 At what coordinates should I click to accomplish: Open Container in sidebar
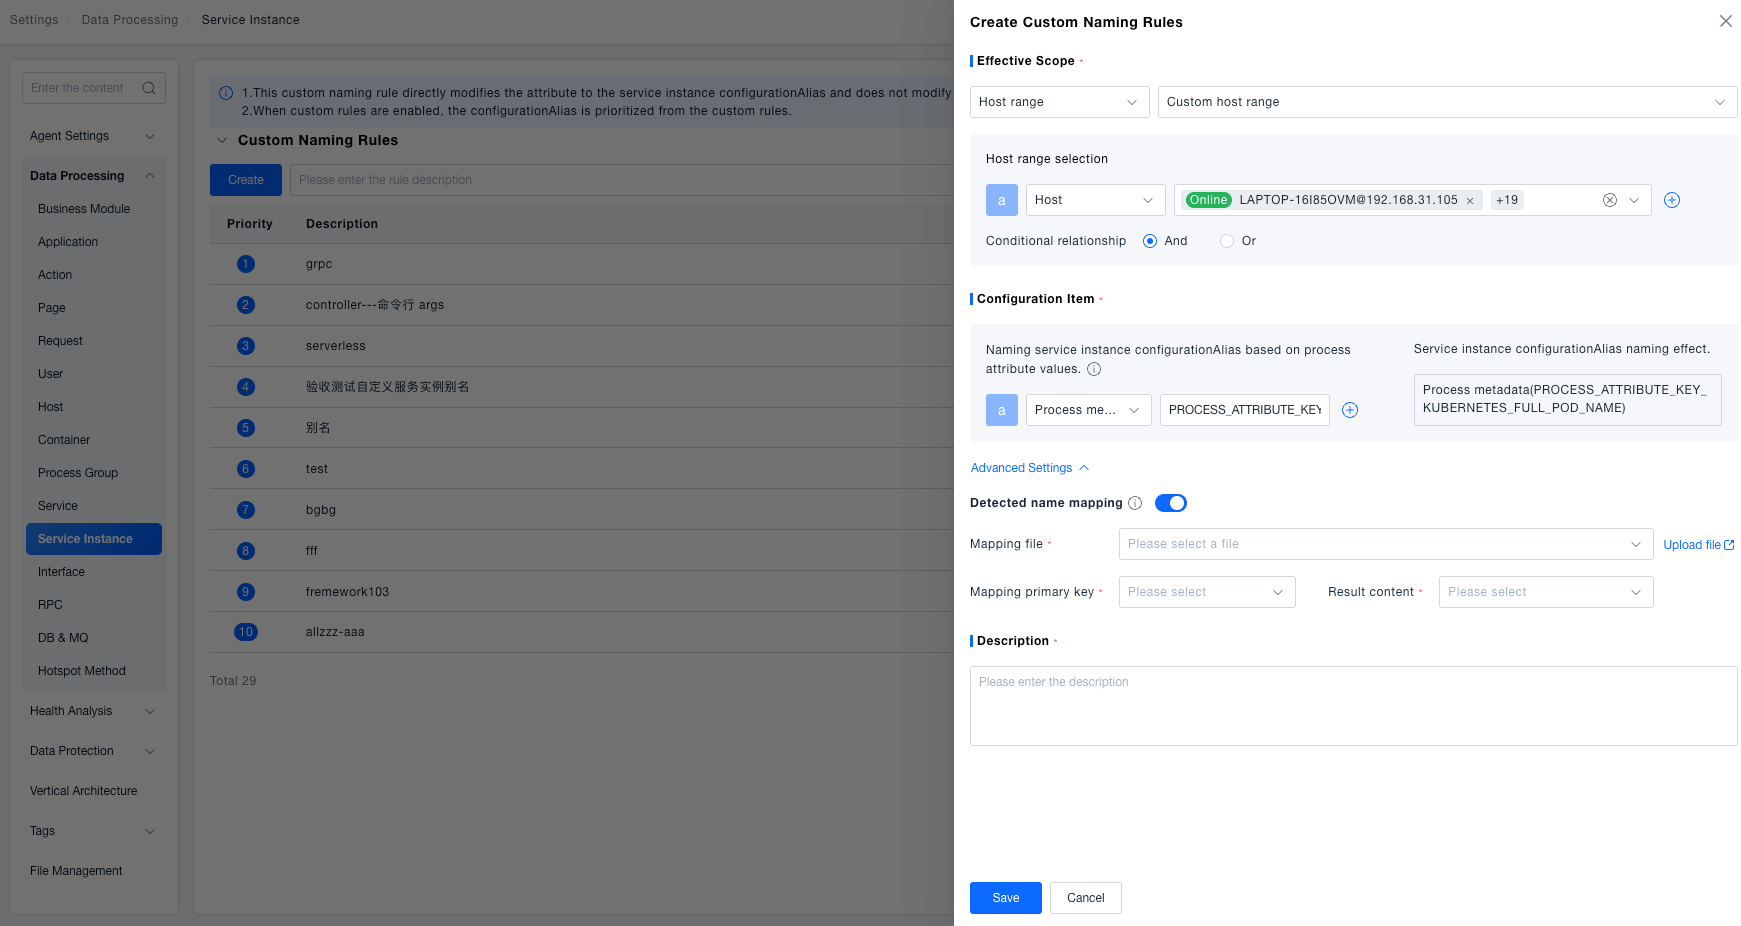pyautogui.click(x=64, y=440)
